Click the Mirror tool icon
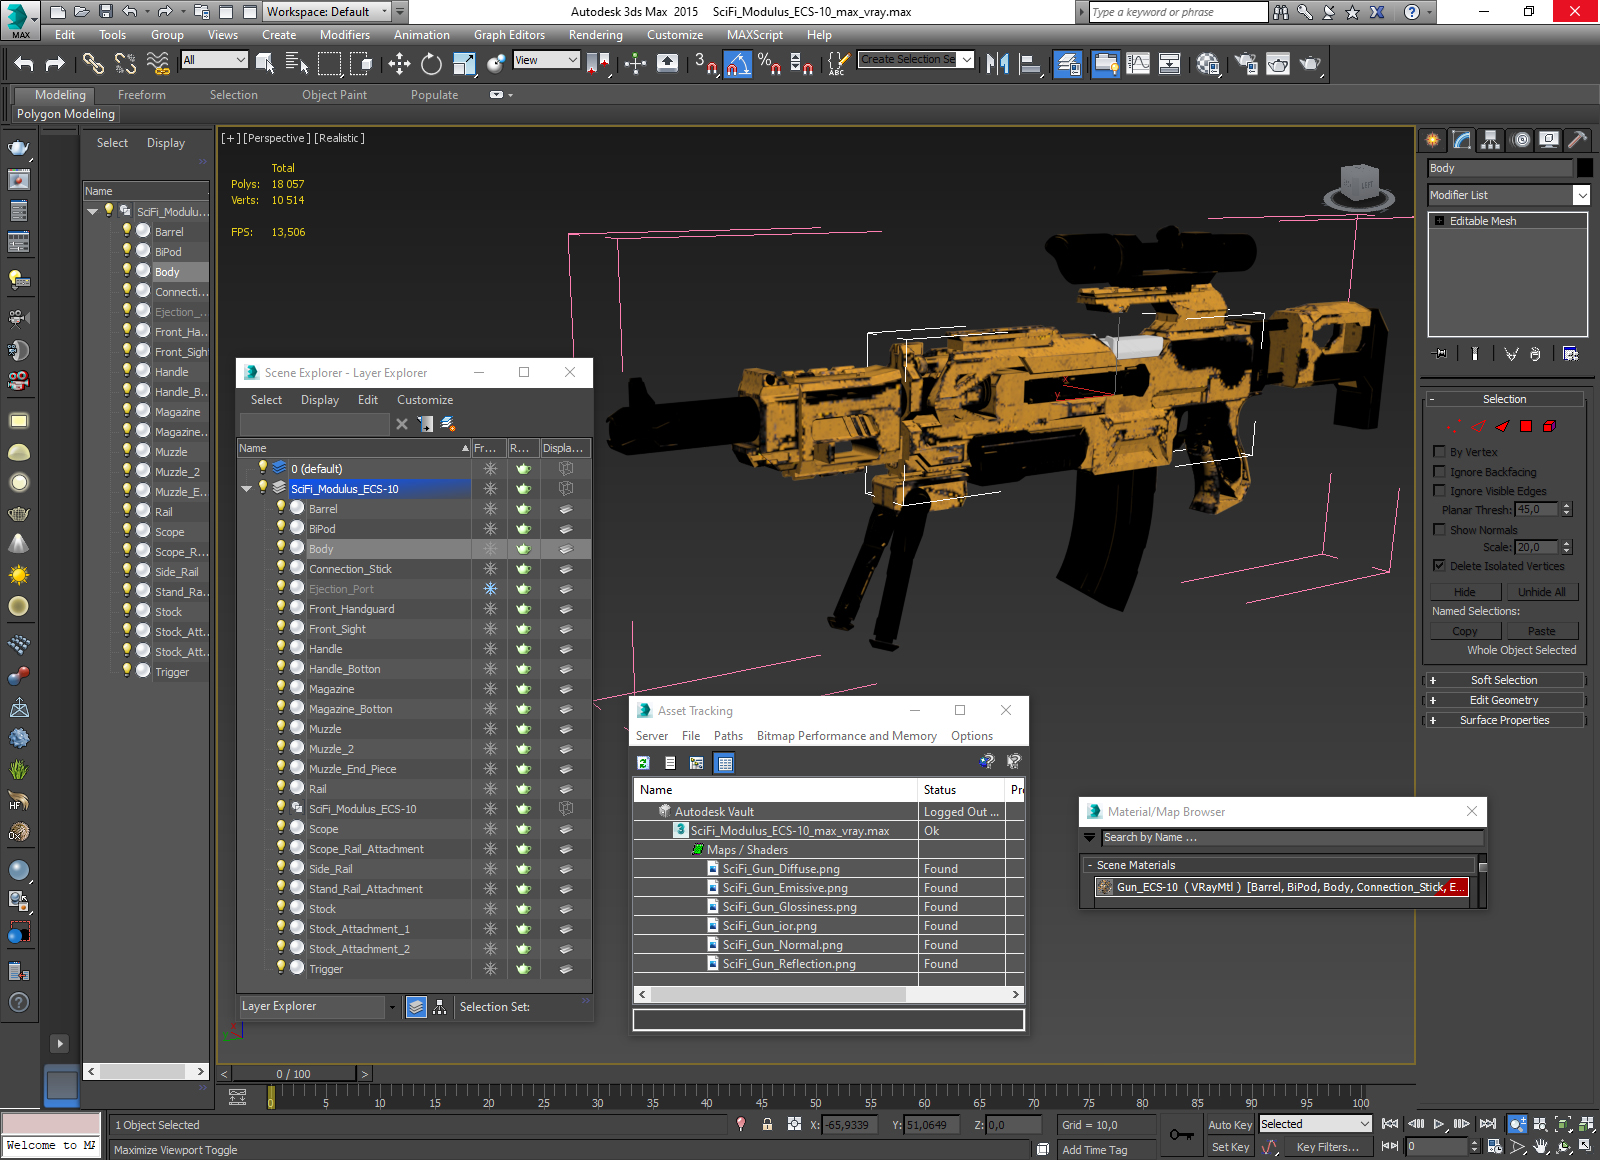This screenshot has height=1160, width=1600. point(997,64)
